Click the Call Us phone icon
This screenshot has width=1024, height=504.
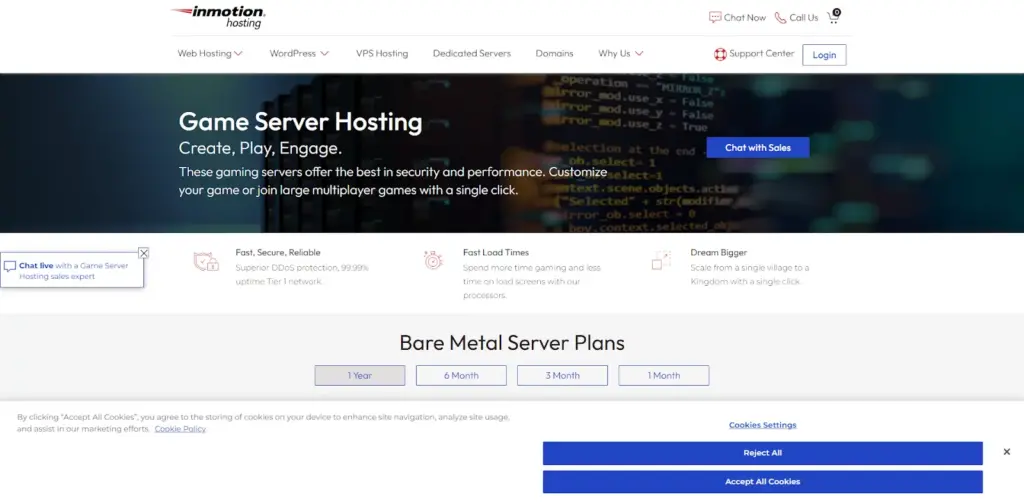pyautogui.click(x=780, y=17)
